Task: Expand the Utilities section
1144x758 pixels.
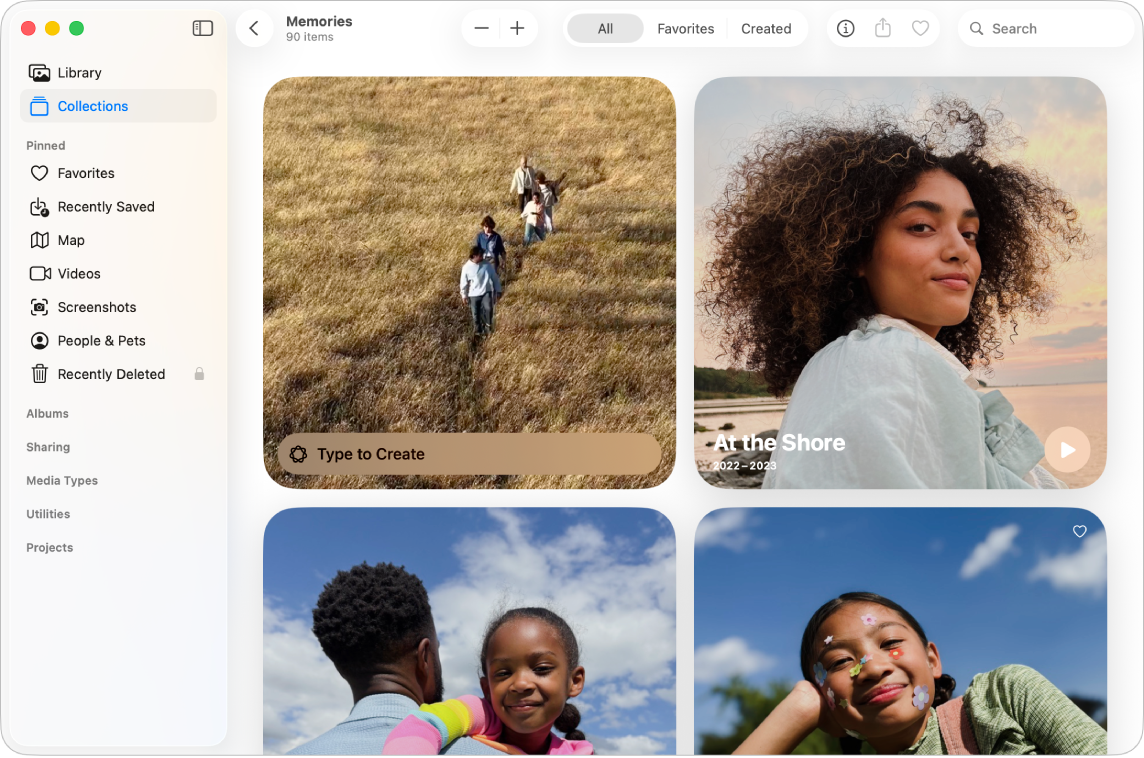Action: [x=48, y=513]
